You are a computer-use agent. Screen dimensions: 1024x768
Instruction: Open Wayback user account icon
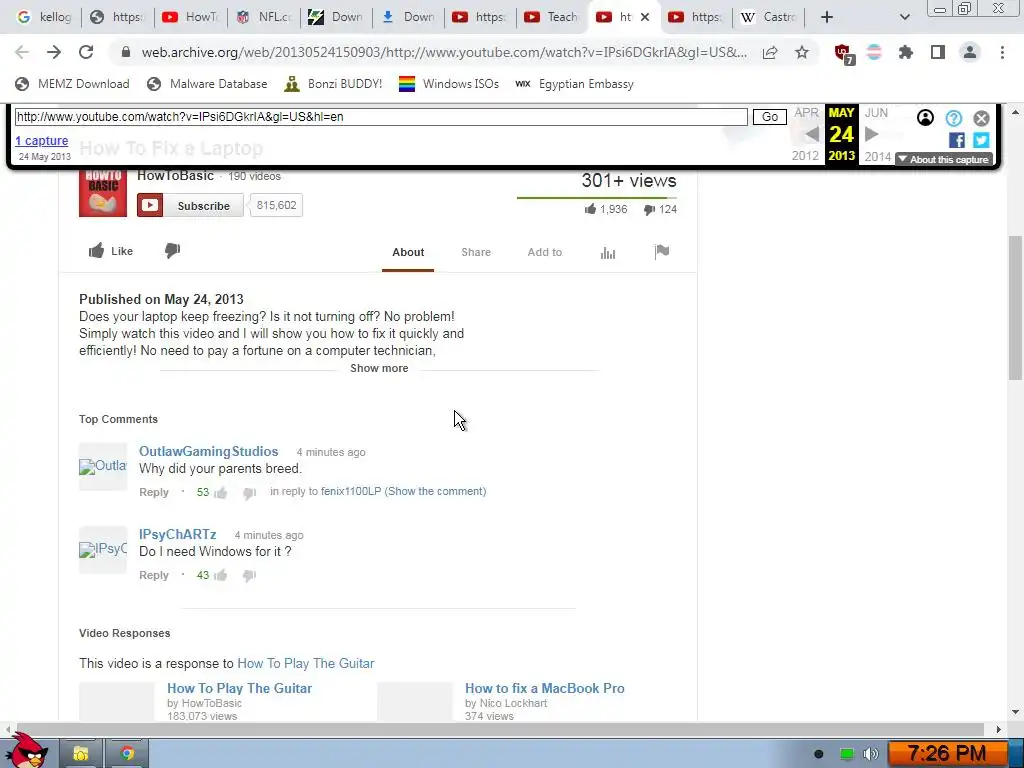click(925, 118)
